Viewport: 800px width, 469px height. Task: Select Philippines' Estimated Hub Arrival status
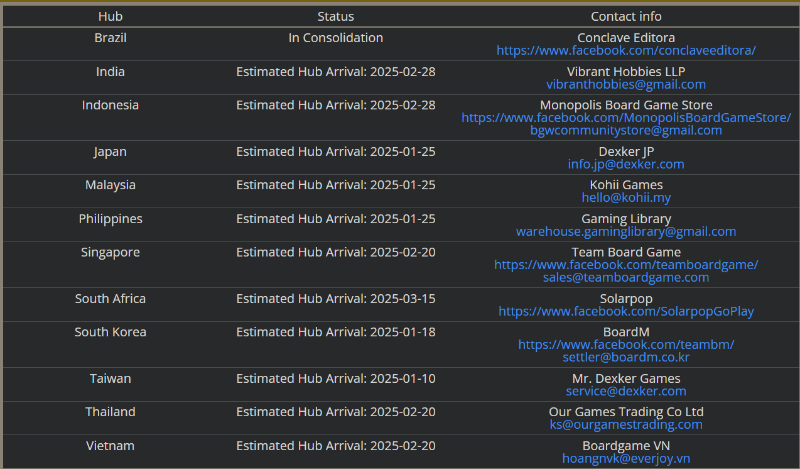point(336,219)
